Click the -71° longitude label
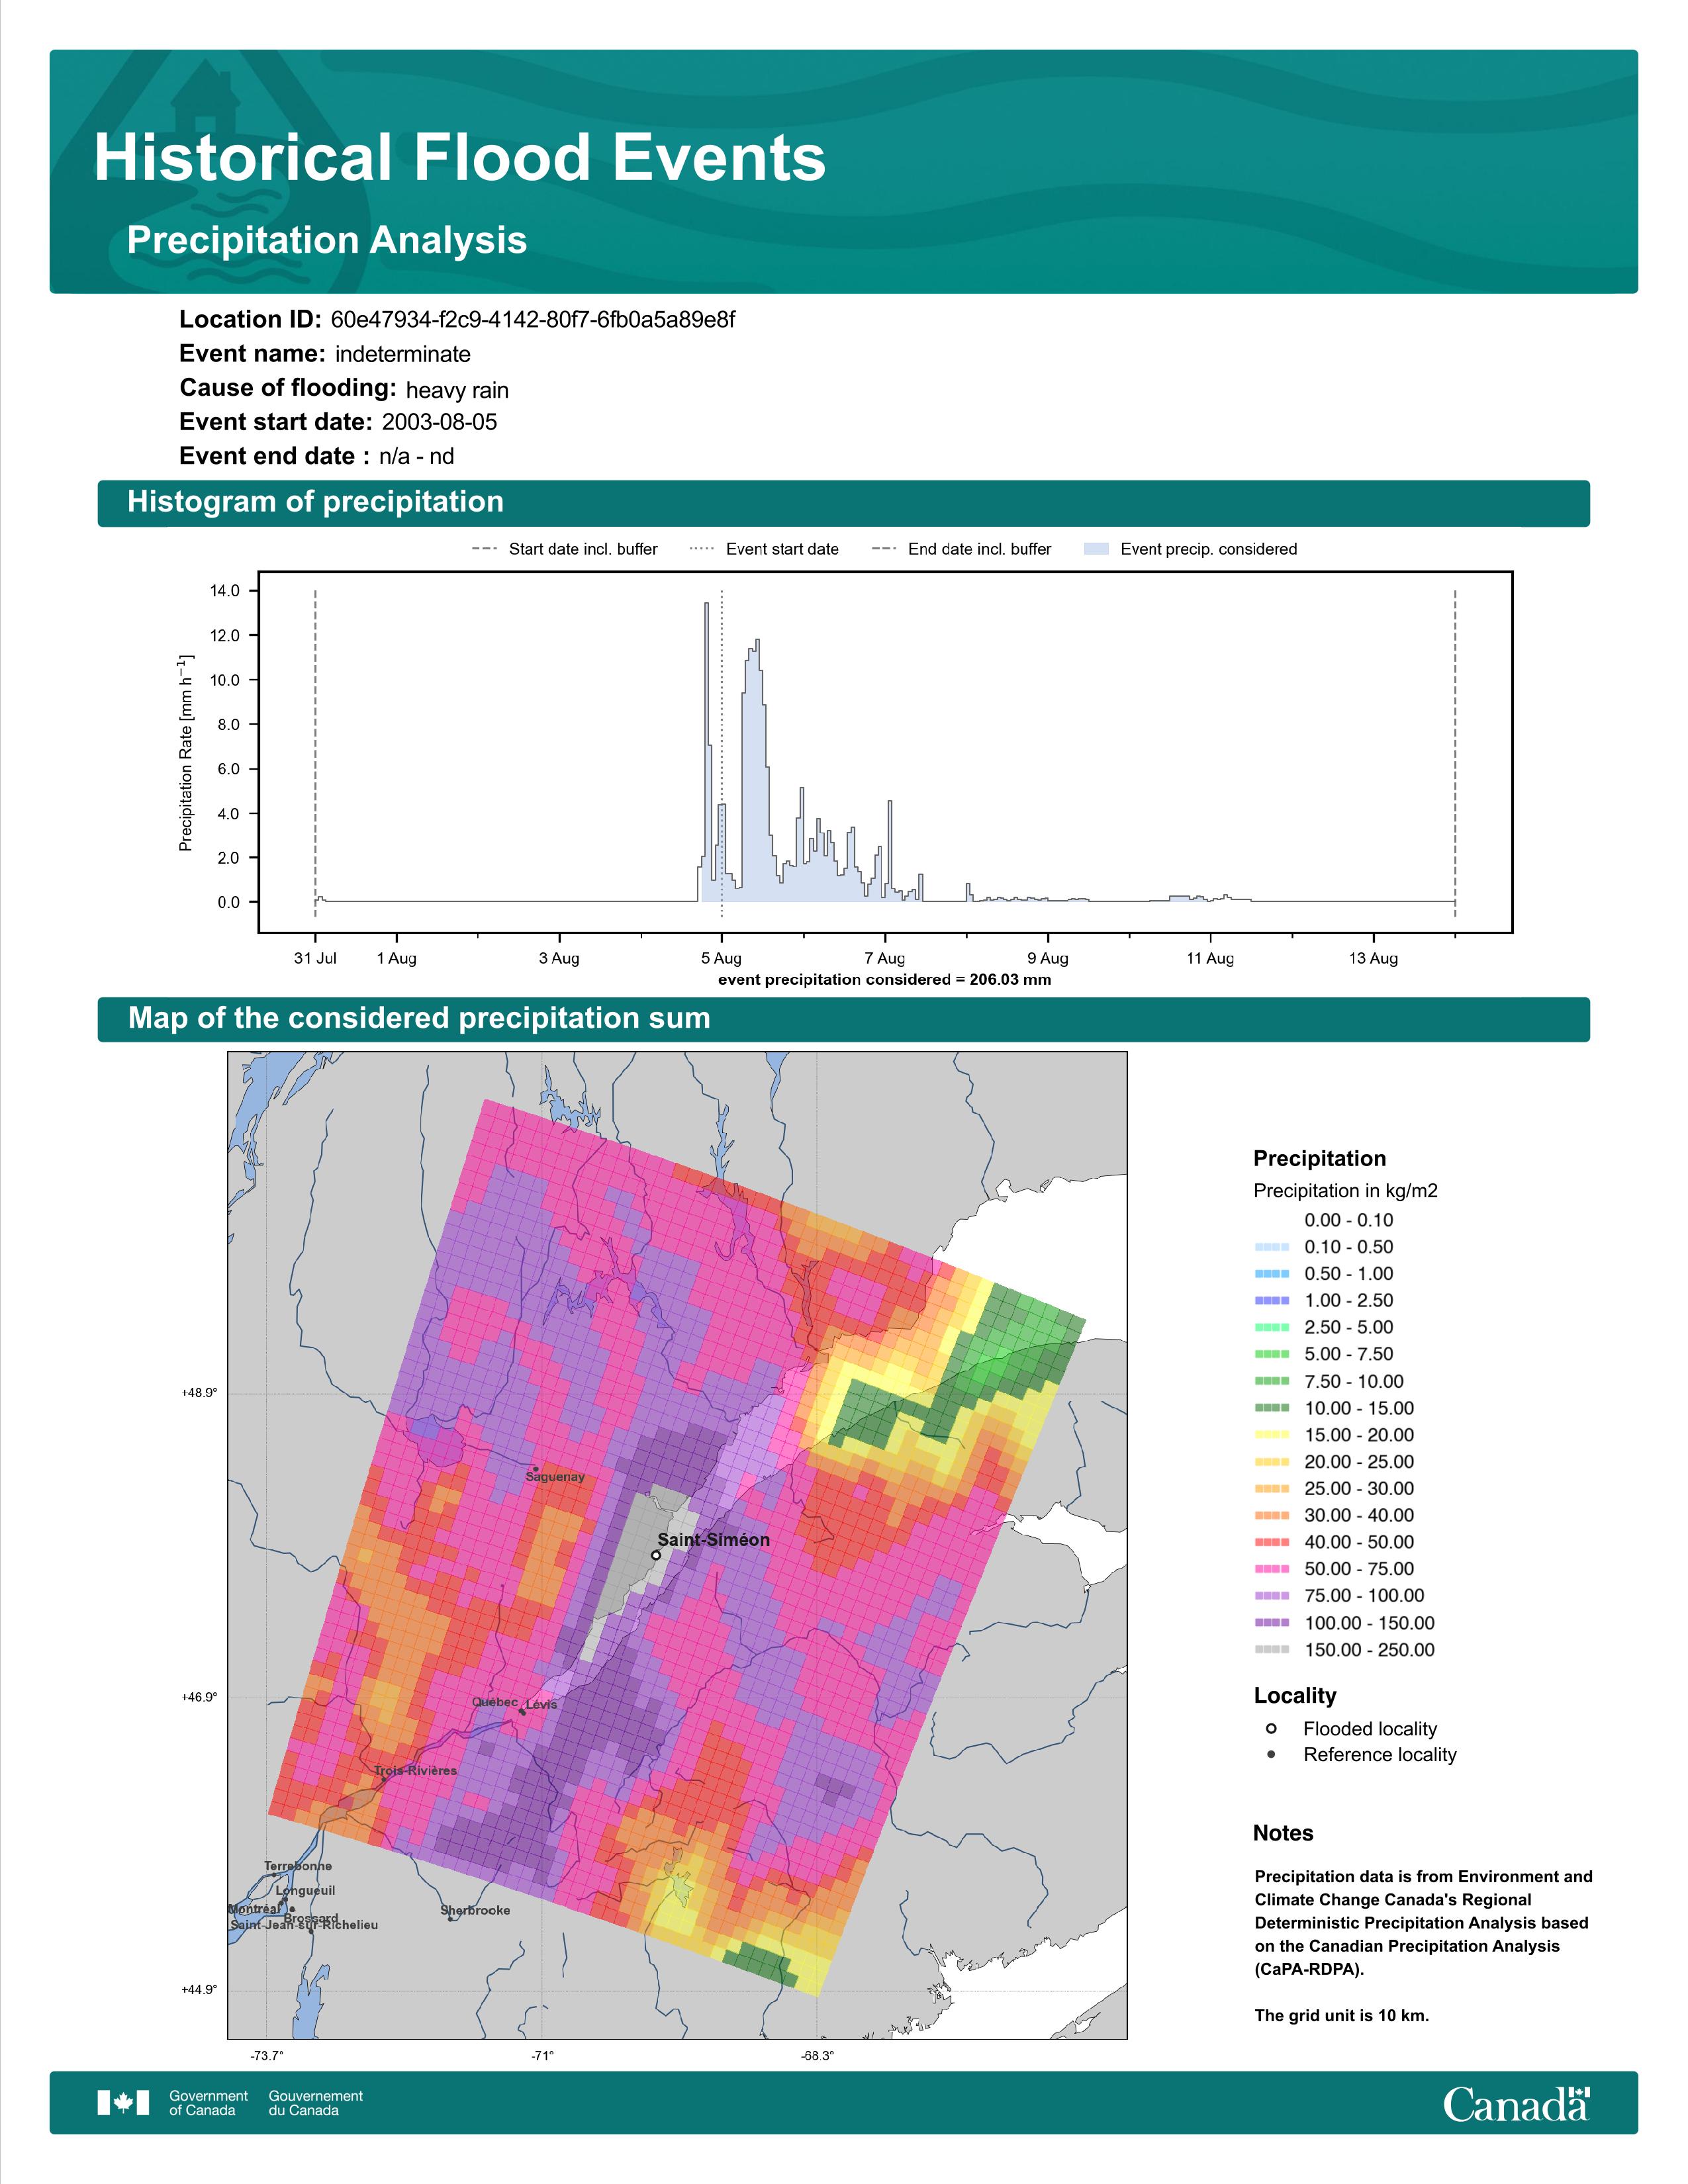Screen dimensions: 1688x2184 (x=542, y=2056)
